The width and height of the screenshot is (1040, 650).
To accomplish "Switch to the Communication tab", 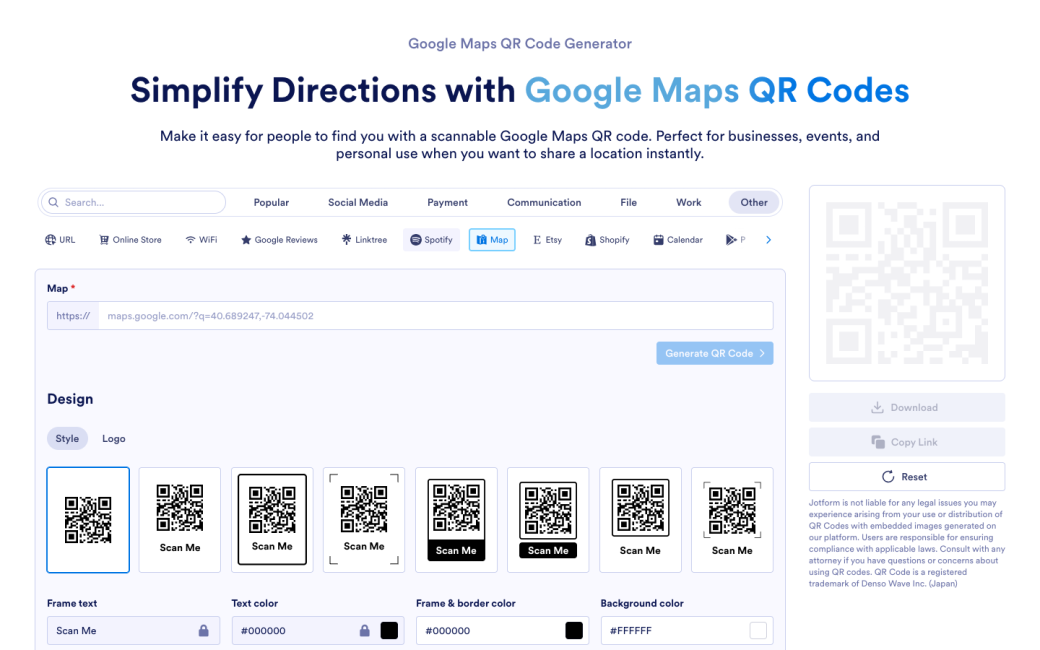I will click(544, 202).
